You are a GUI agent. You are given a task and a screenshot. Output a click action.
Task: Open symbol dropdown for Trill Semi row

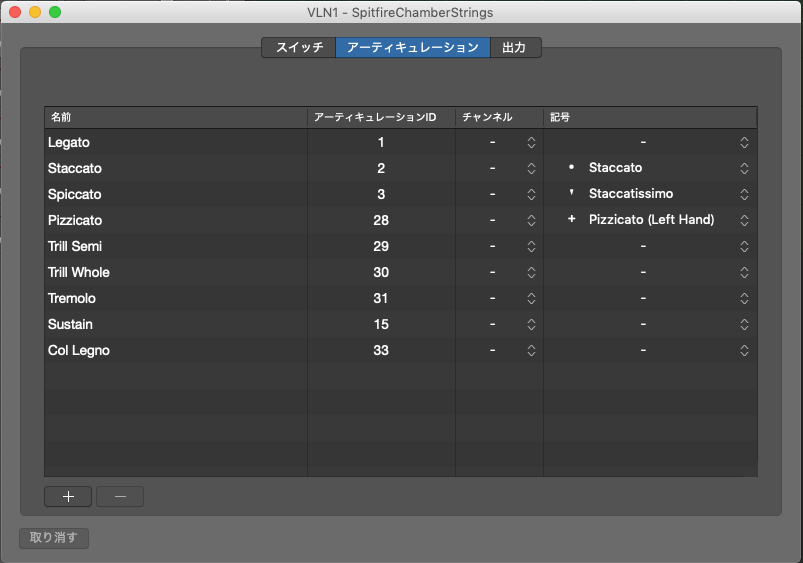[744, 246]
